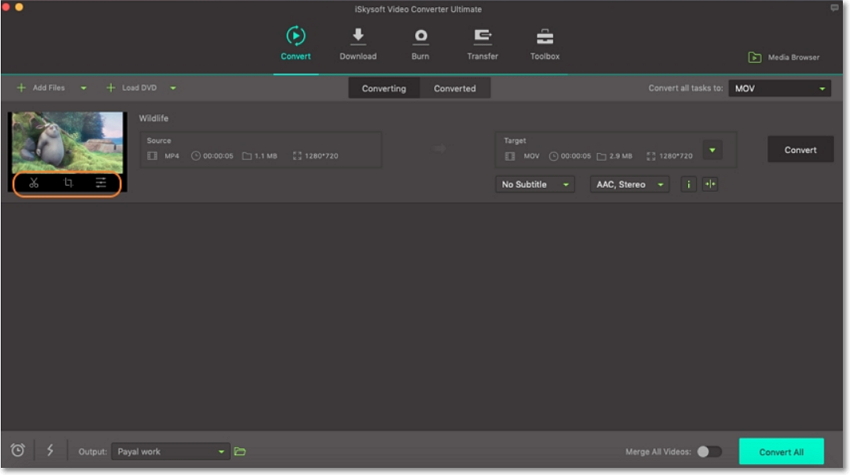Switch to the Download tab

(357, 44)
